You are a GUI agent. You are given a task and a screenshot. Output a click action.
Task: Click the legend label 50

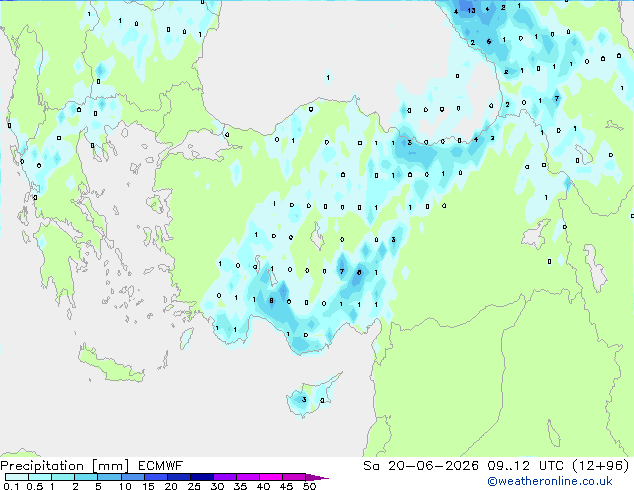pos(309,486)
